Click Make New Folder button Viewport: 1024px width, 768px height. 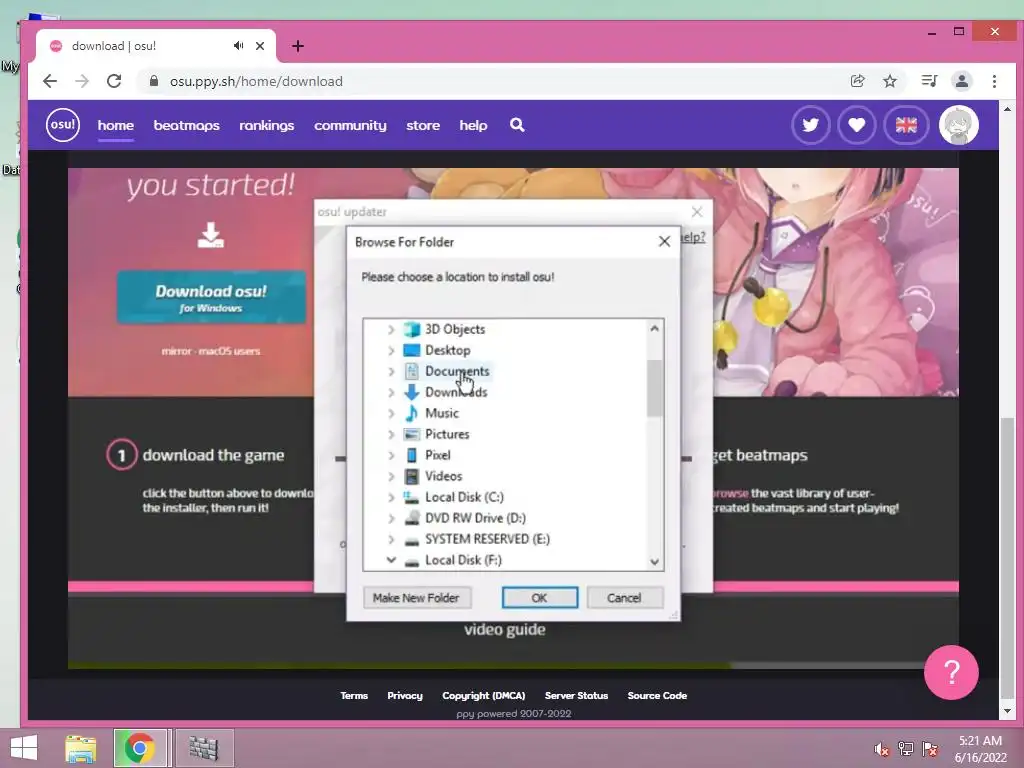(x=416, y=598)
